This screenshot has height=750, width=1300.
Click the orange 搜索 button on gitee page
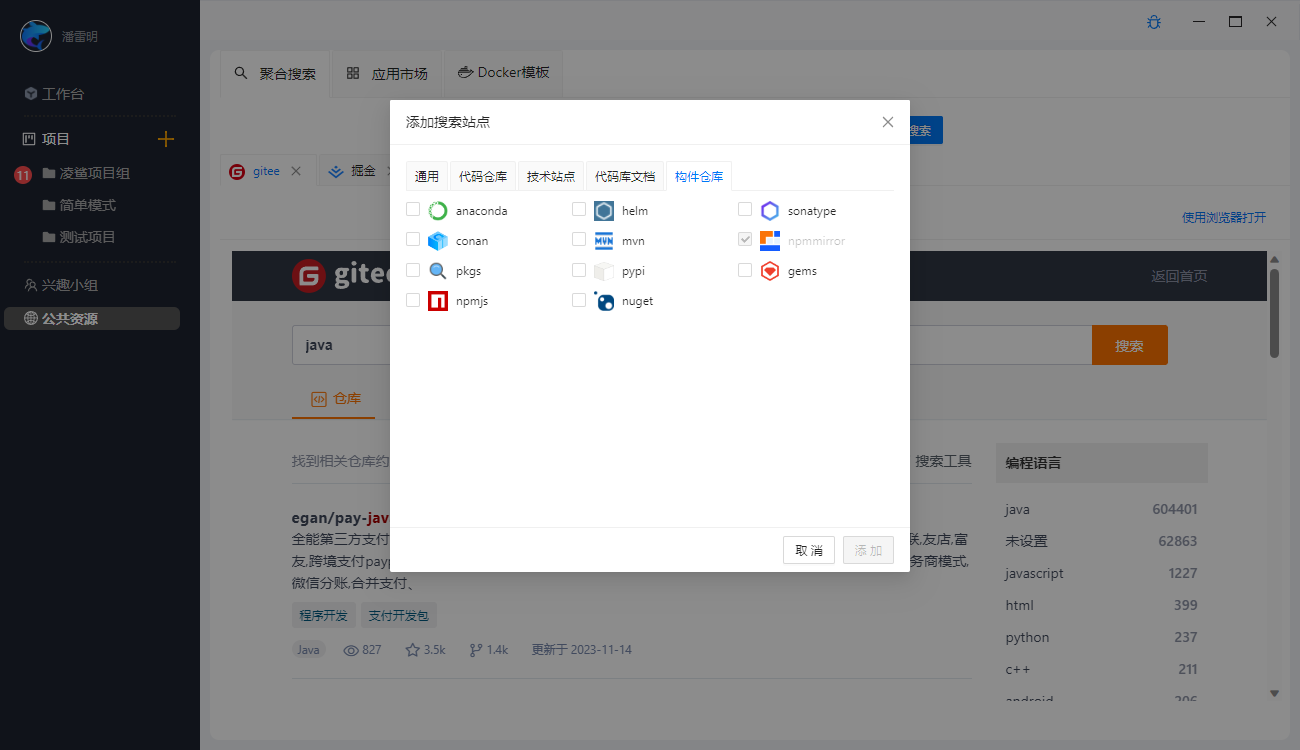click(x=1129, y=345)
